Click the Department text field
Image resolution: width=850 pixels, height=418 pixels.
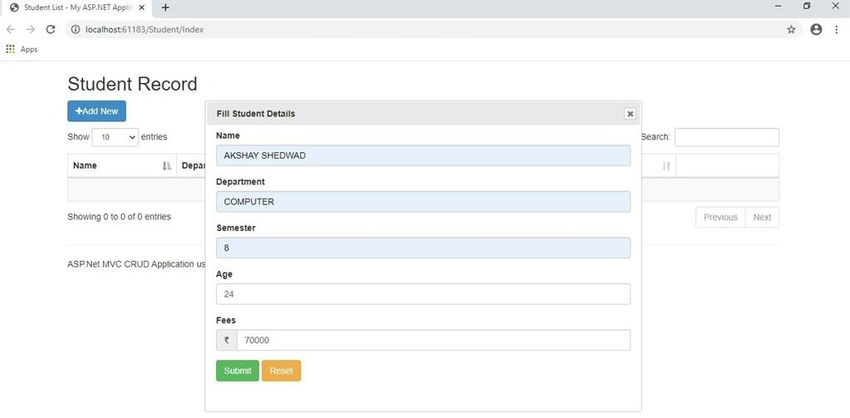(423, 202)
